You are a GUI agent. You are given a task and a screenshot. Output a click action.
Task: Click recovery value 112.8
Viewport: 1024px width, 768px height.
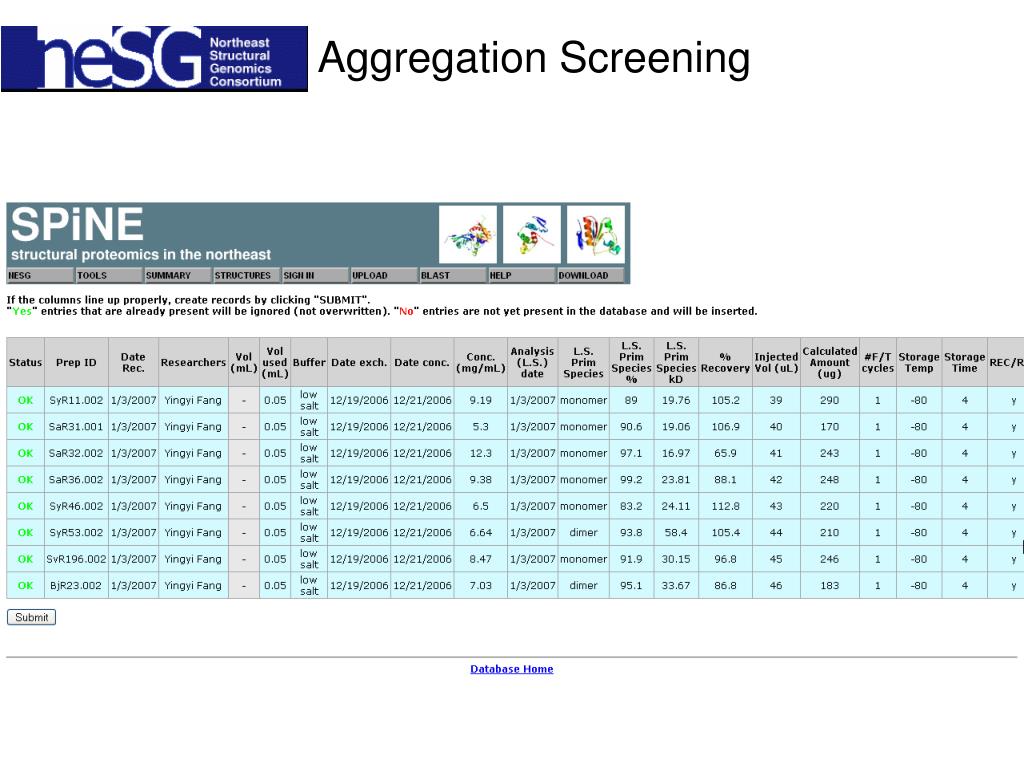tap(725, 506)
